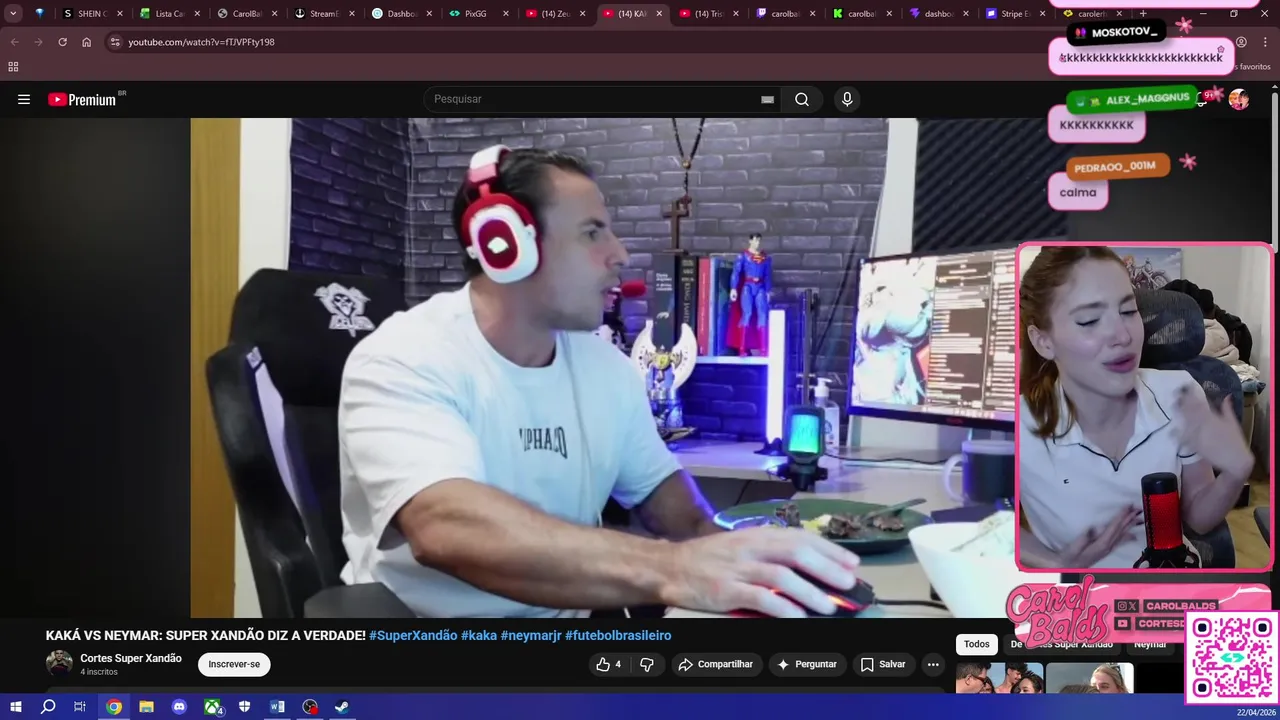Open Steam from the taskbar
1280x720 pixels.
click(342, 707)
